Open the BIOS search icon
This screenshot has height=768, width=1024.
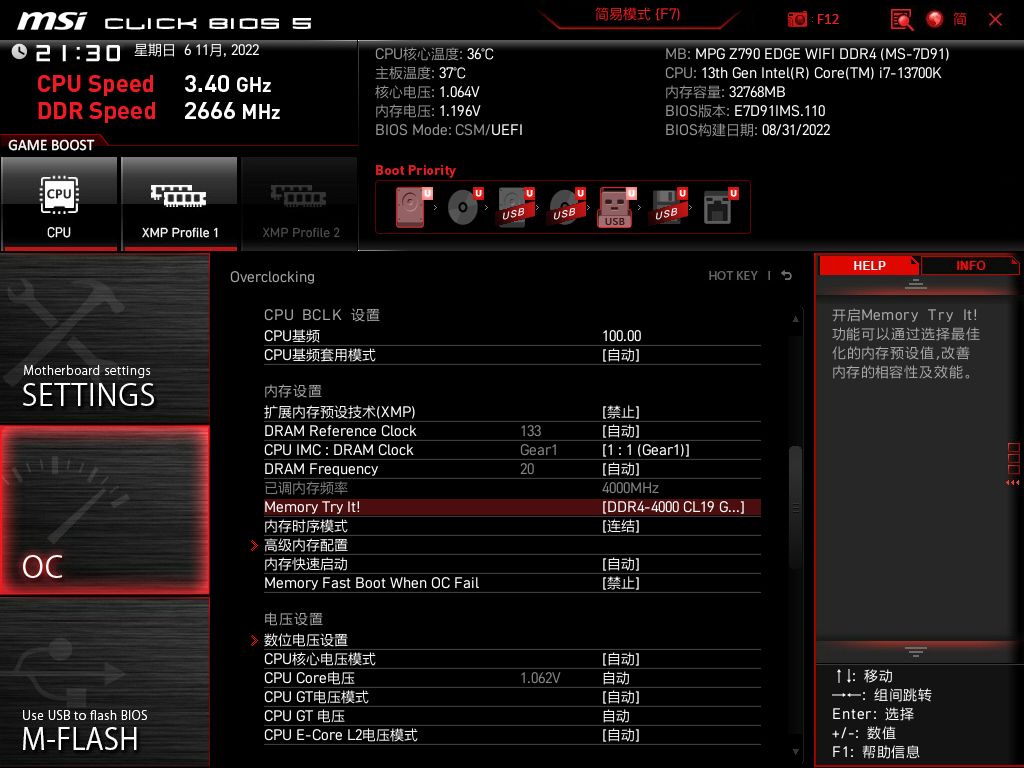pyautogui.click(x=902, y=20)
